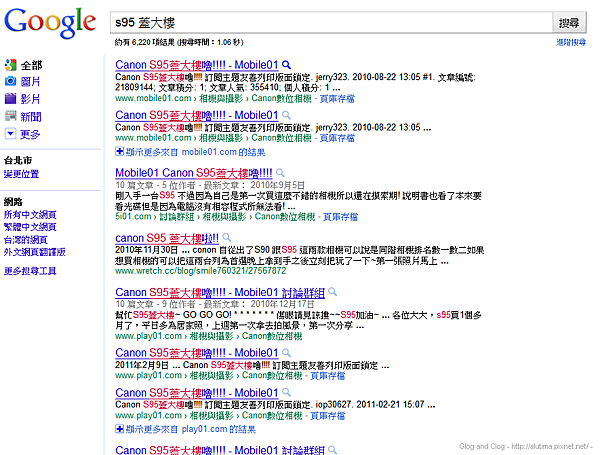Choose the 影片 search category
This screenshot has width=600, height=455.
pos(30,99)
